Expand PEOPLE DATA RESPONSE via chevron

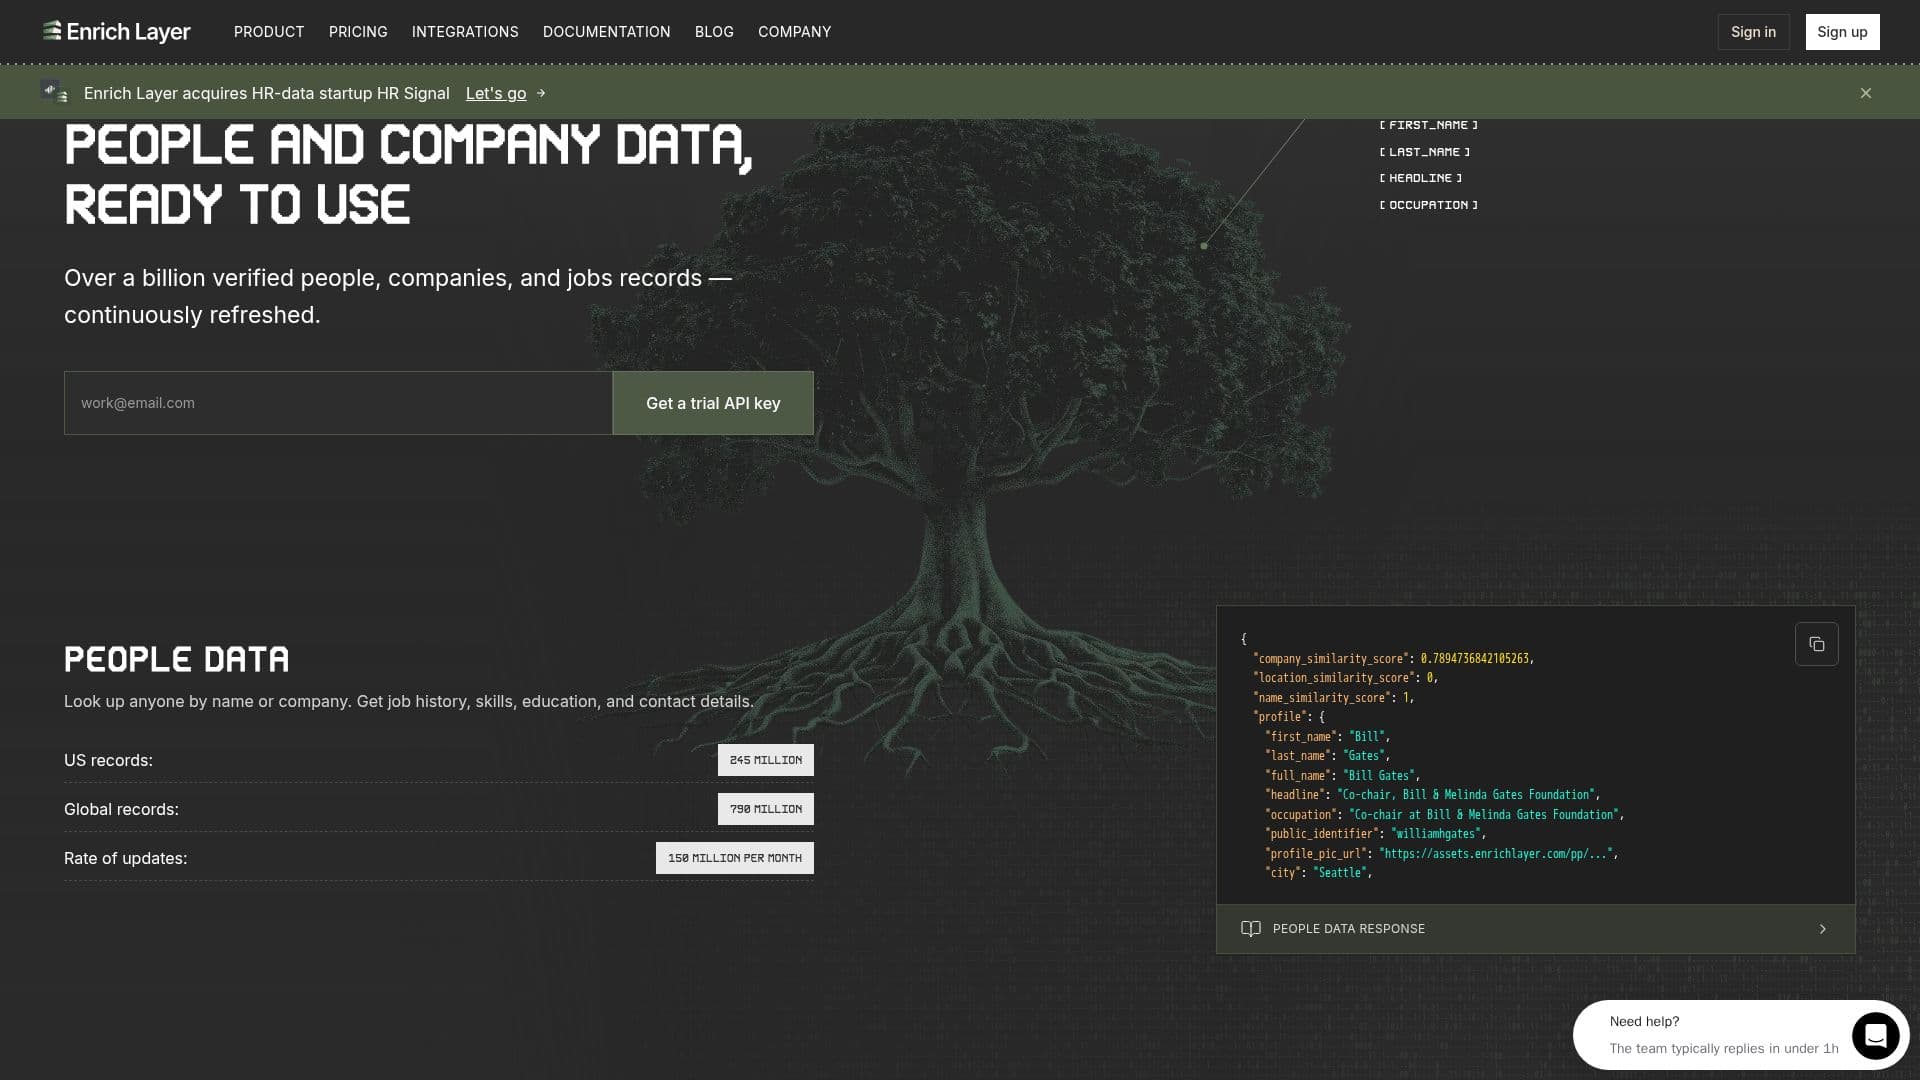1823,929
